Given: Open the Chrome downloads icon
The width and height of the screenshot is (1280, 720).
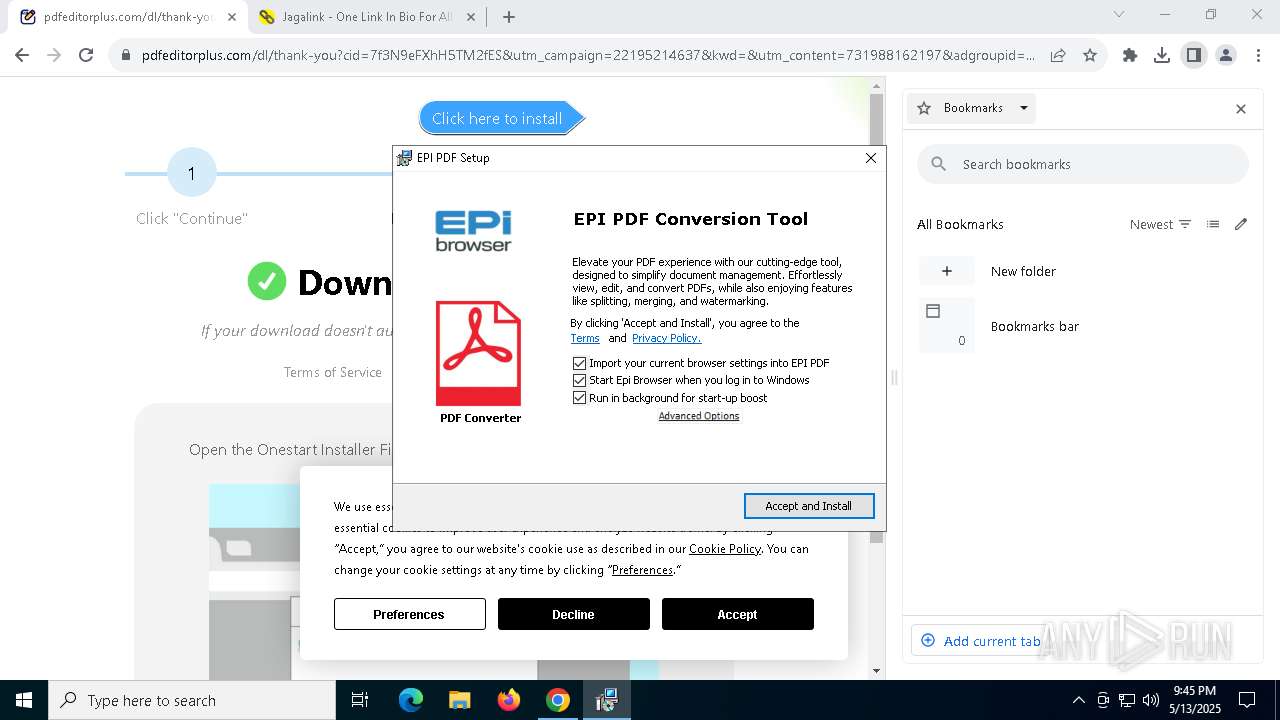Looking at the screenshot, I should click(1162, 55).
